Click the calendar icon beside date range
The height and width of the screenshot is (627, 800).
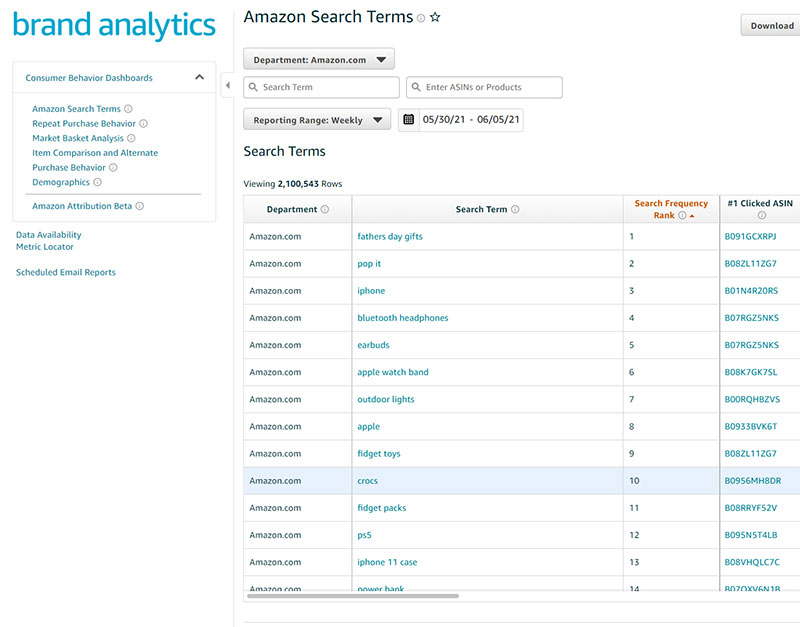coord(409,120)
